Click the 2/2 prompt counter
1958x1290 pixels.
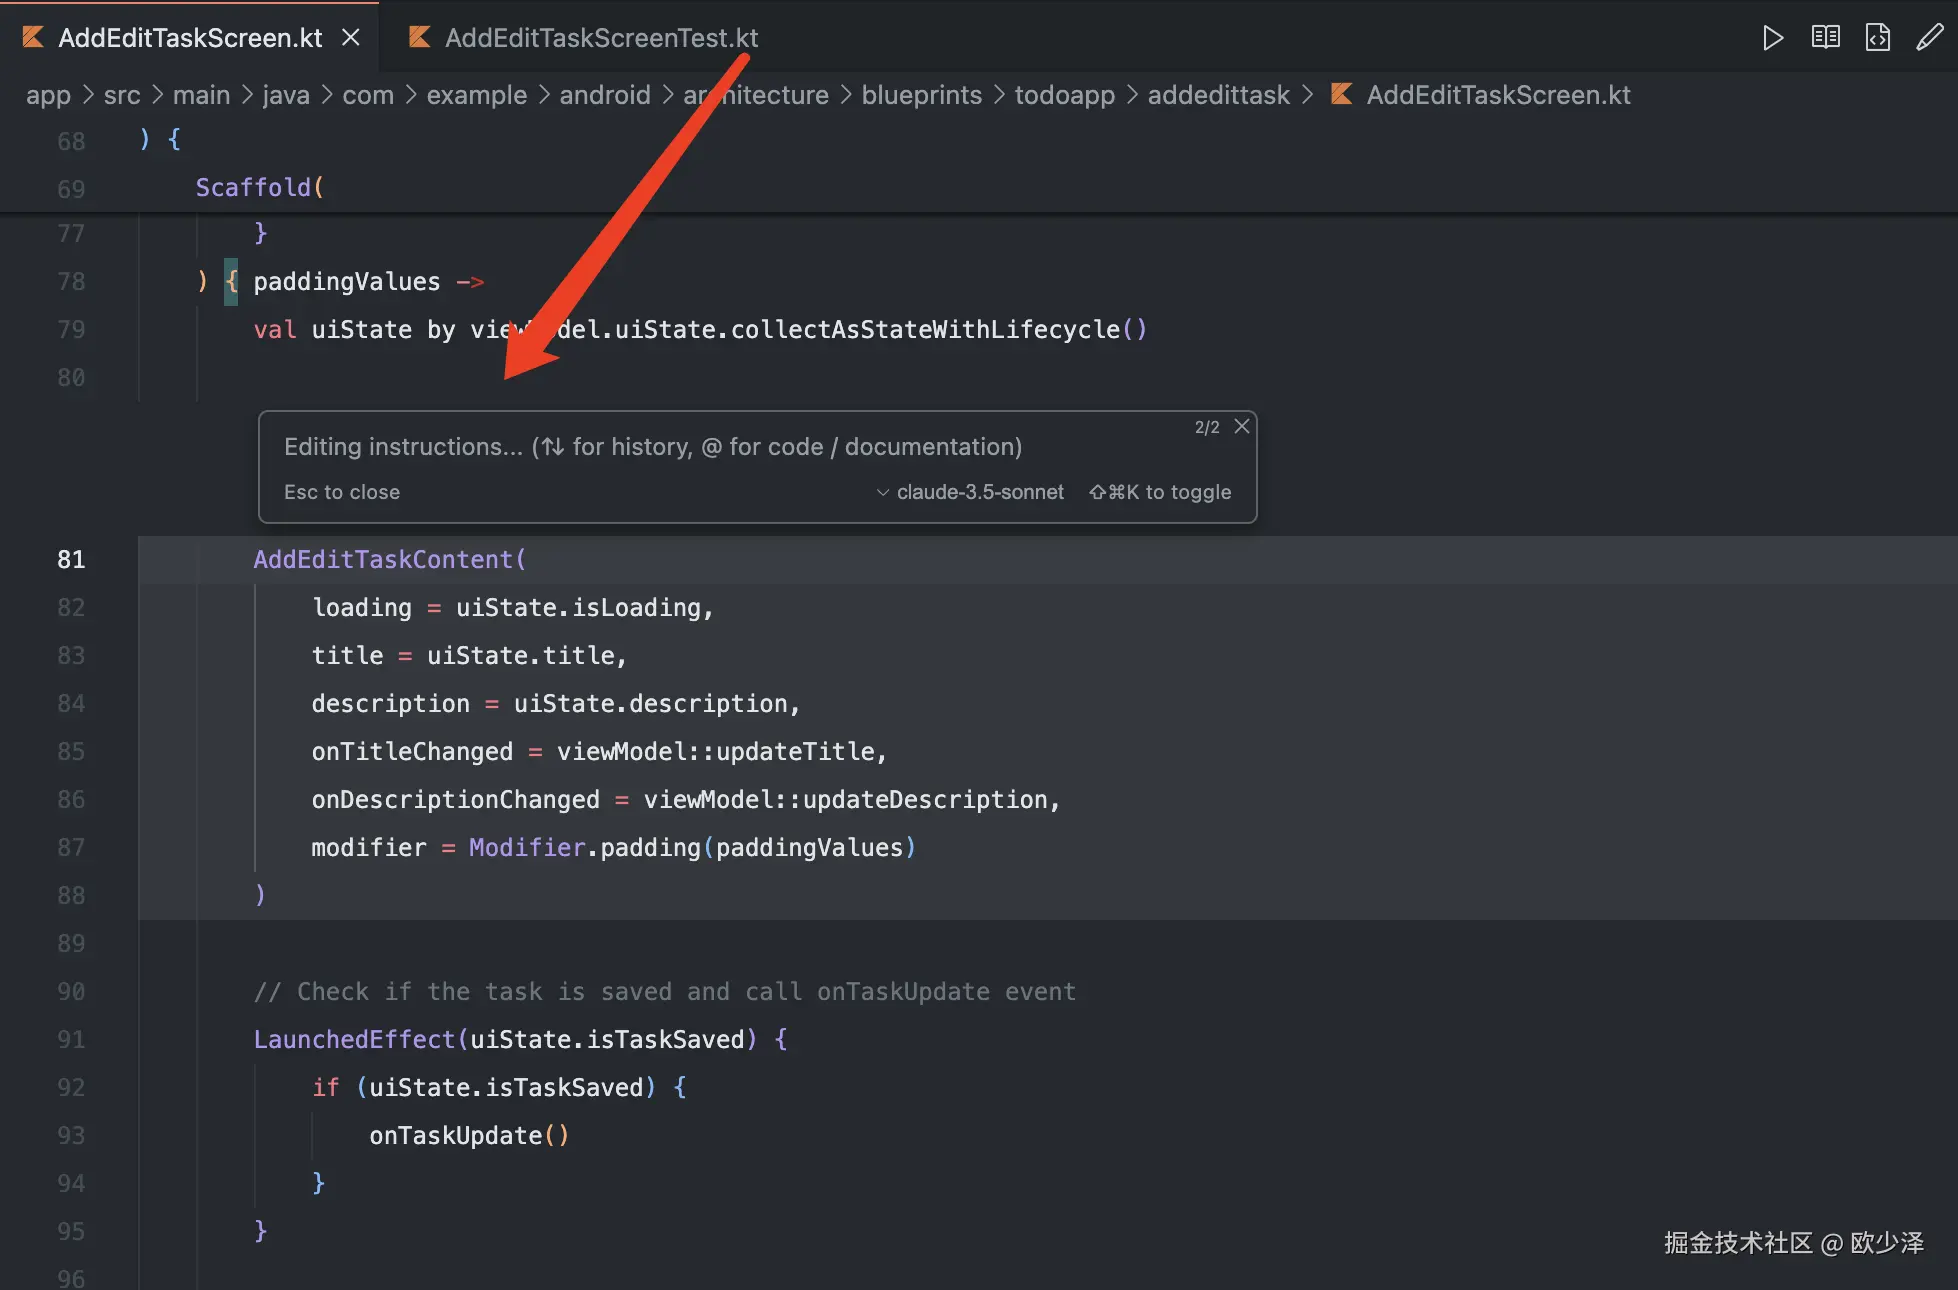1207,427
